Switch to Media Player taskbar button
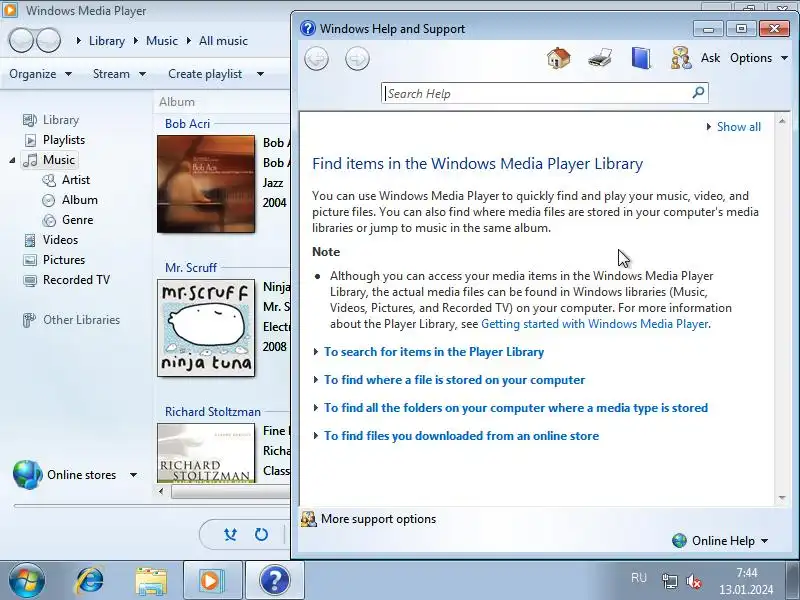This screenshot has width=800, height=600. coord(213,581)
